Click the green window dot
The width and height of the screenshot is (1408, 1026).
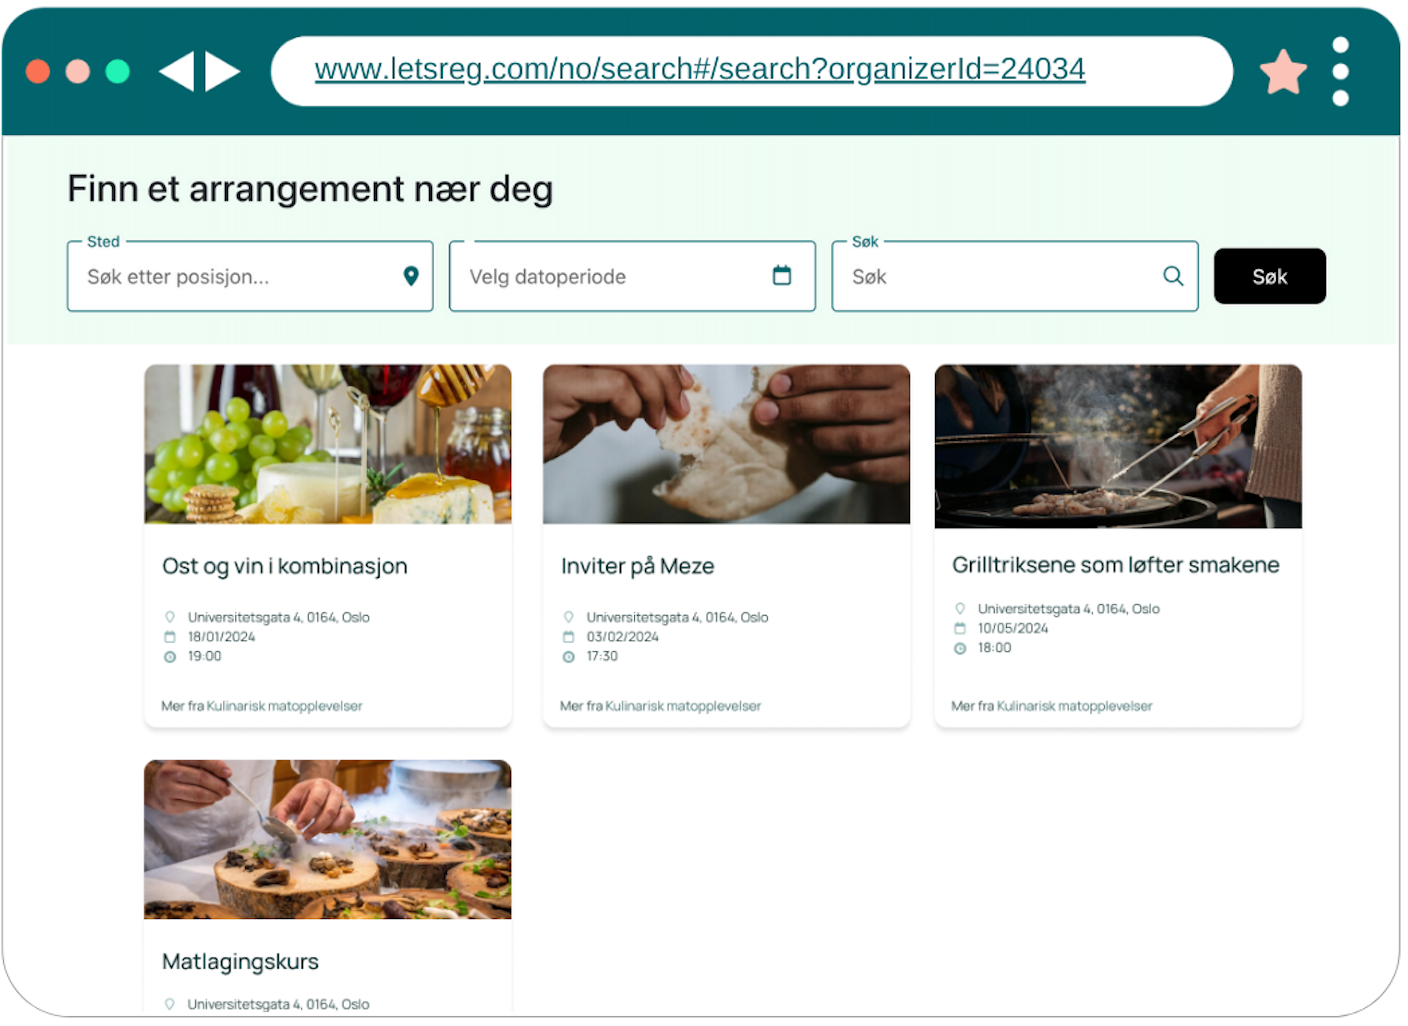[118, 71]
